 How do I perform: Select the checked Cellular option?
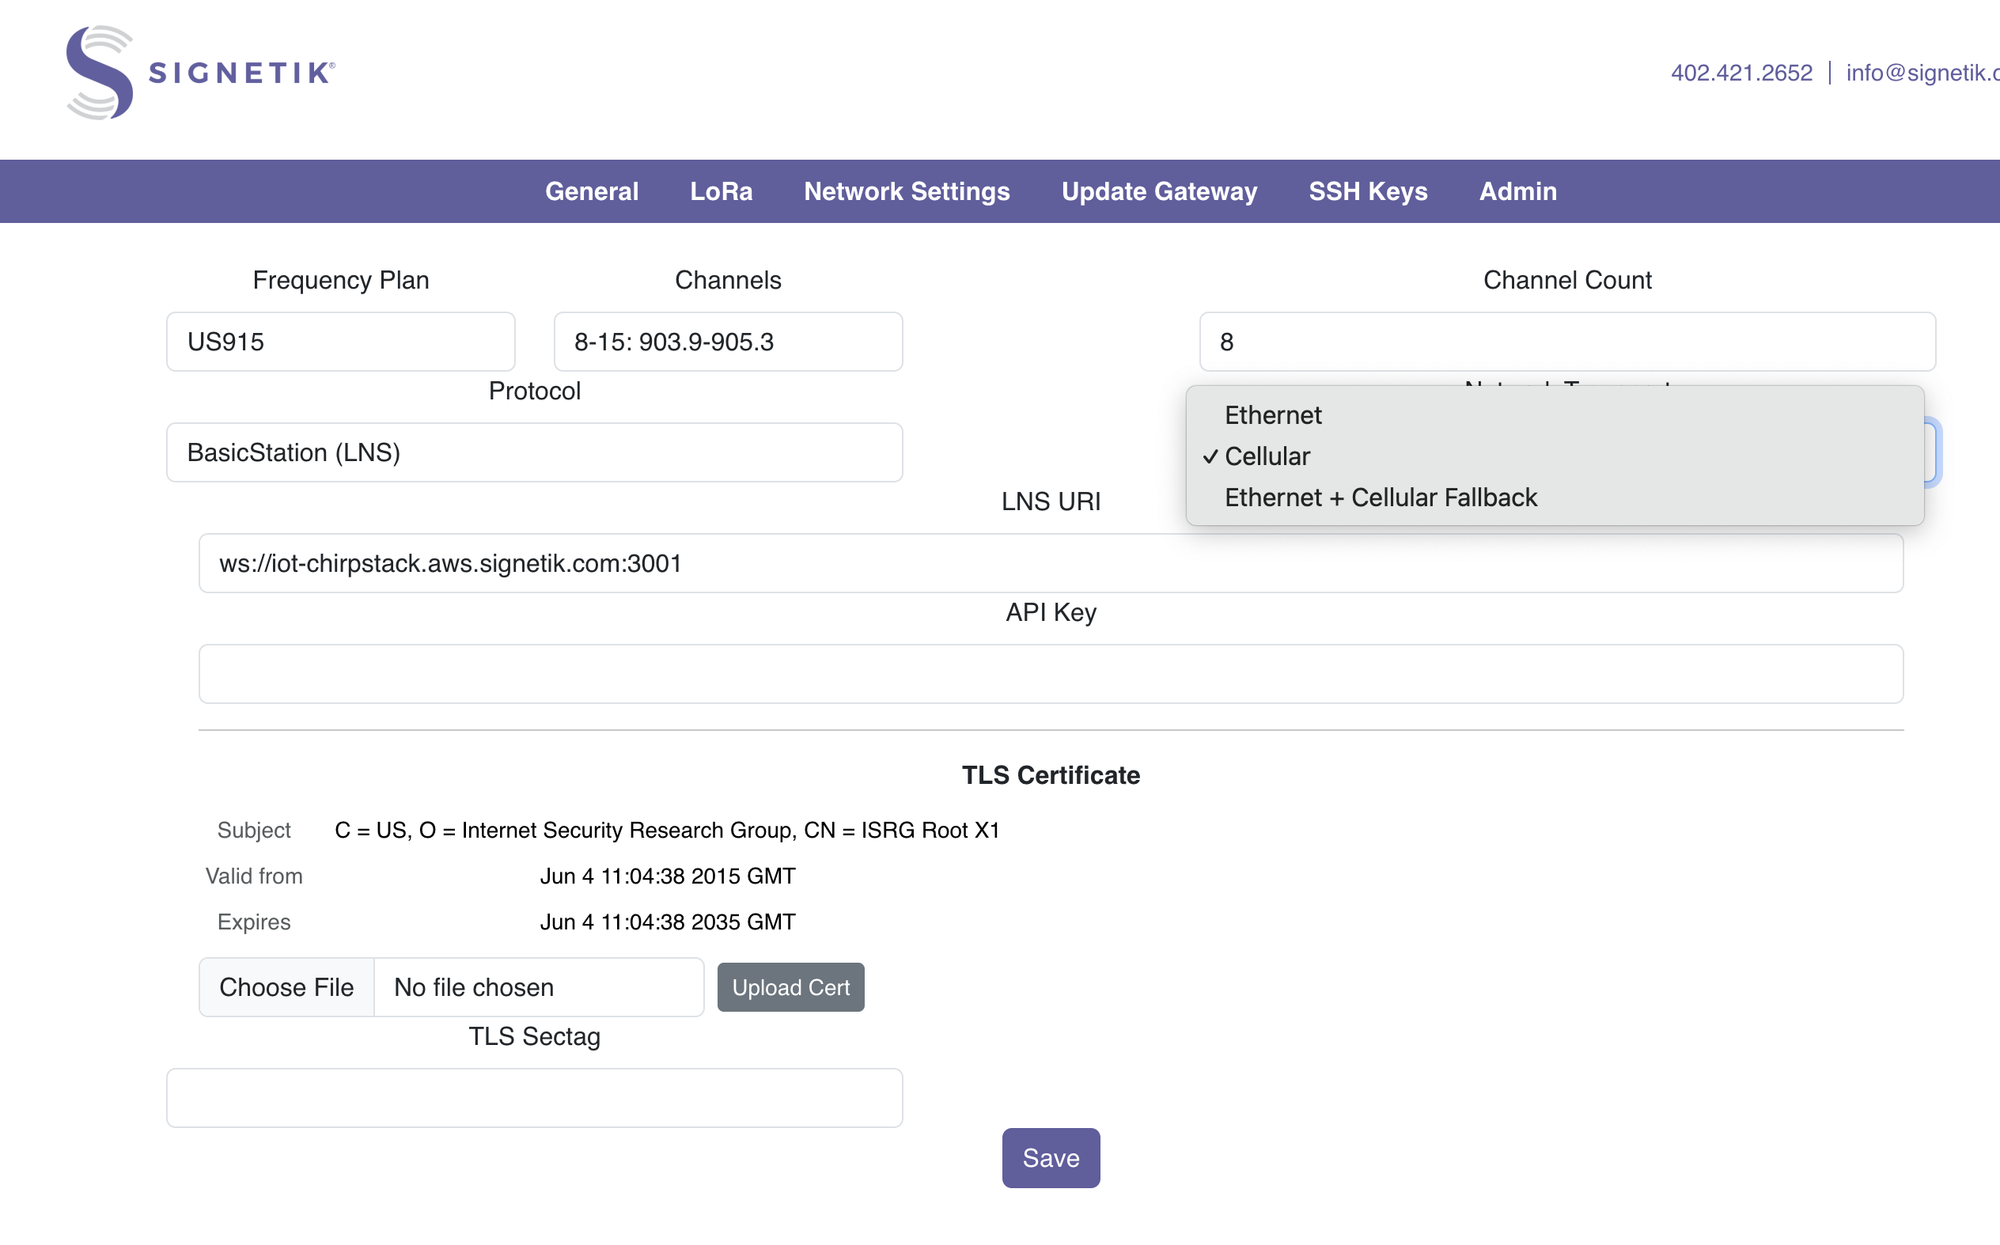pos(1555,456)
